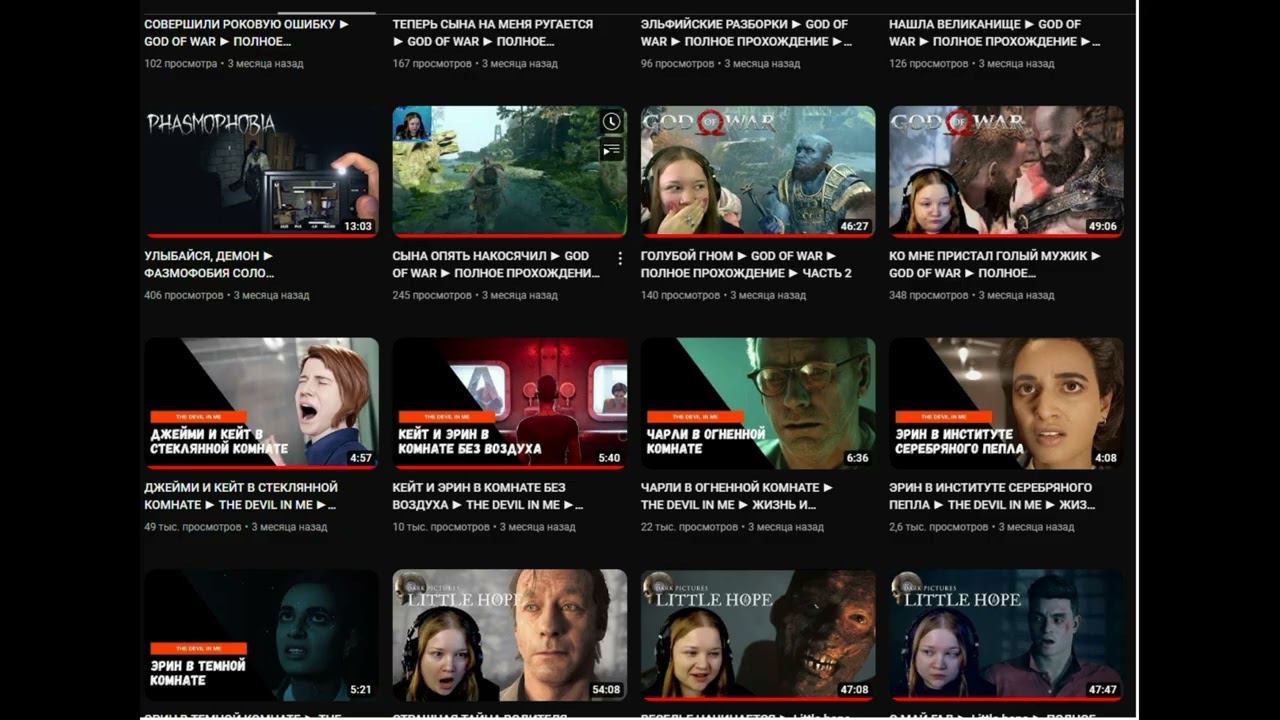Click the "167 просмотров" view count
This screenshot has height=720, width=1280.
432,63
